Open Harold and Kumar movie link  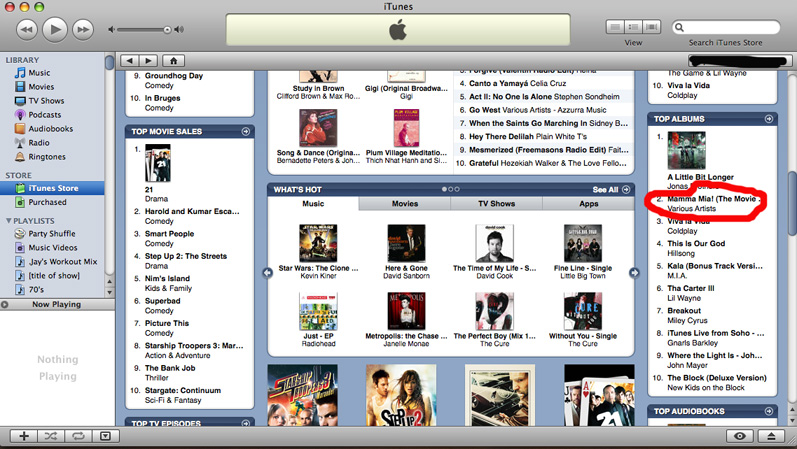pyautogui.click(x=192, y=212)
